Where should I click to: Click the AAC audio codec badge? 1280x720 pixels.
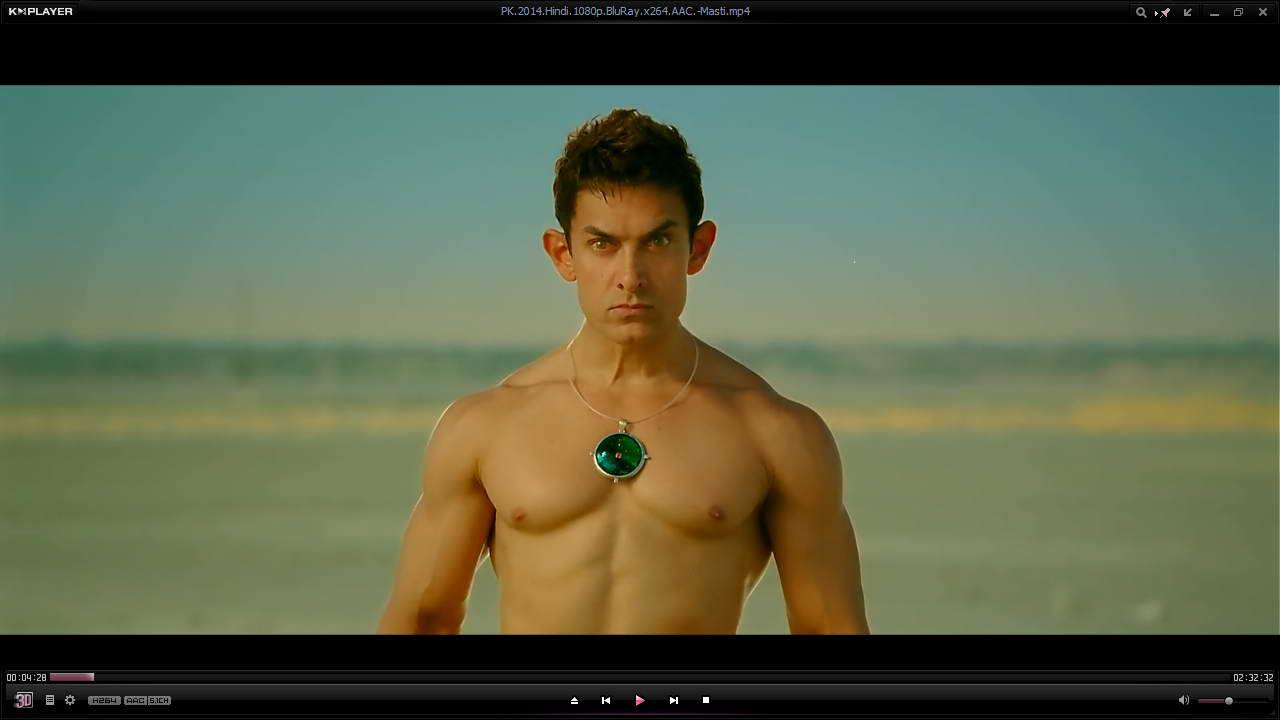click(135, 700)
